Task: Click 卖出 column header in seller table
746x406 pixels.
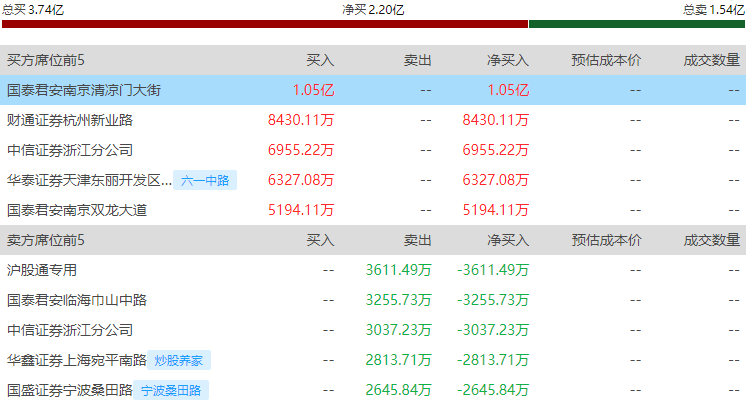Action: [x=418, y=240]
